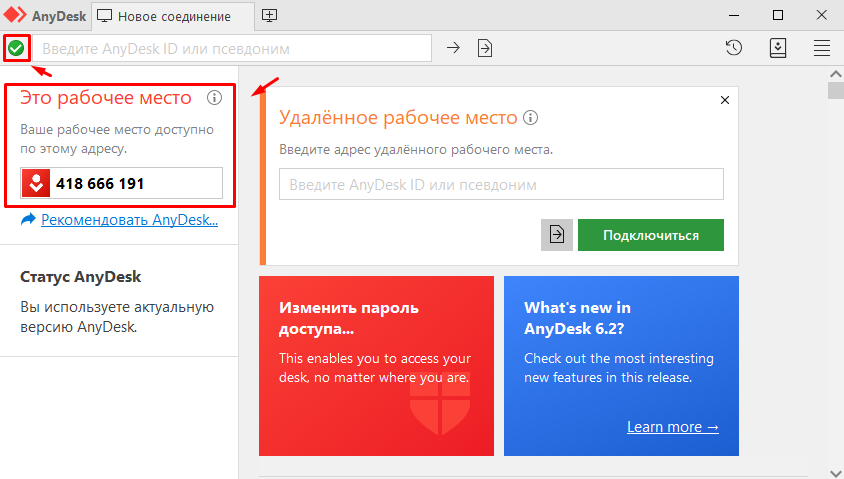The image size is (844, 479).
Task: Click the remote desk address input field
Action: 500,185
